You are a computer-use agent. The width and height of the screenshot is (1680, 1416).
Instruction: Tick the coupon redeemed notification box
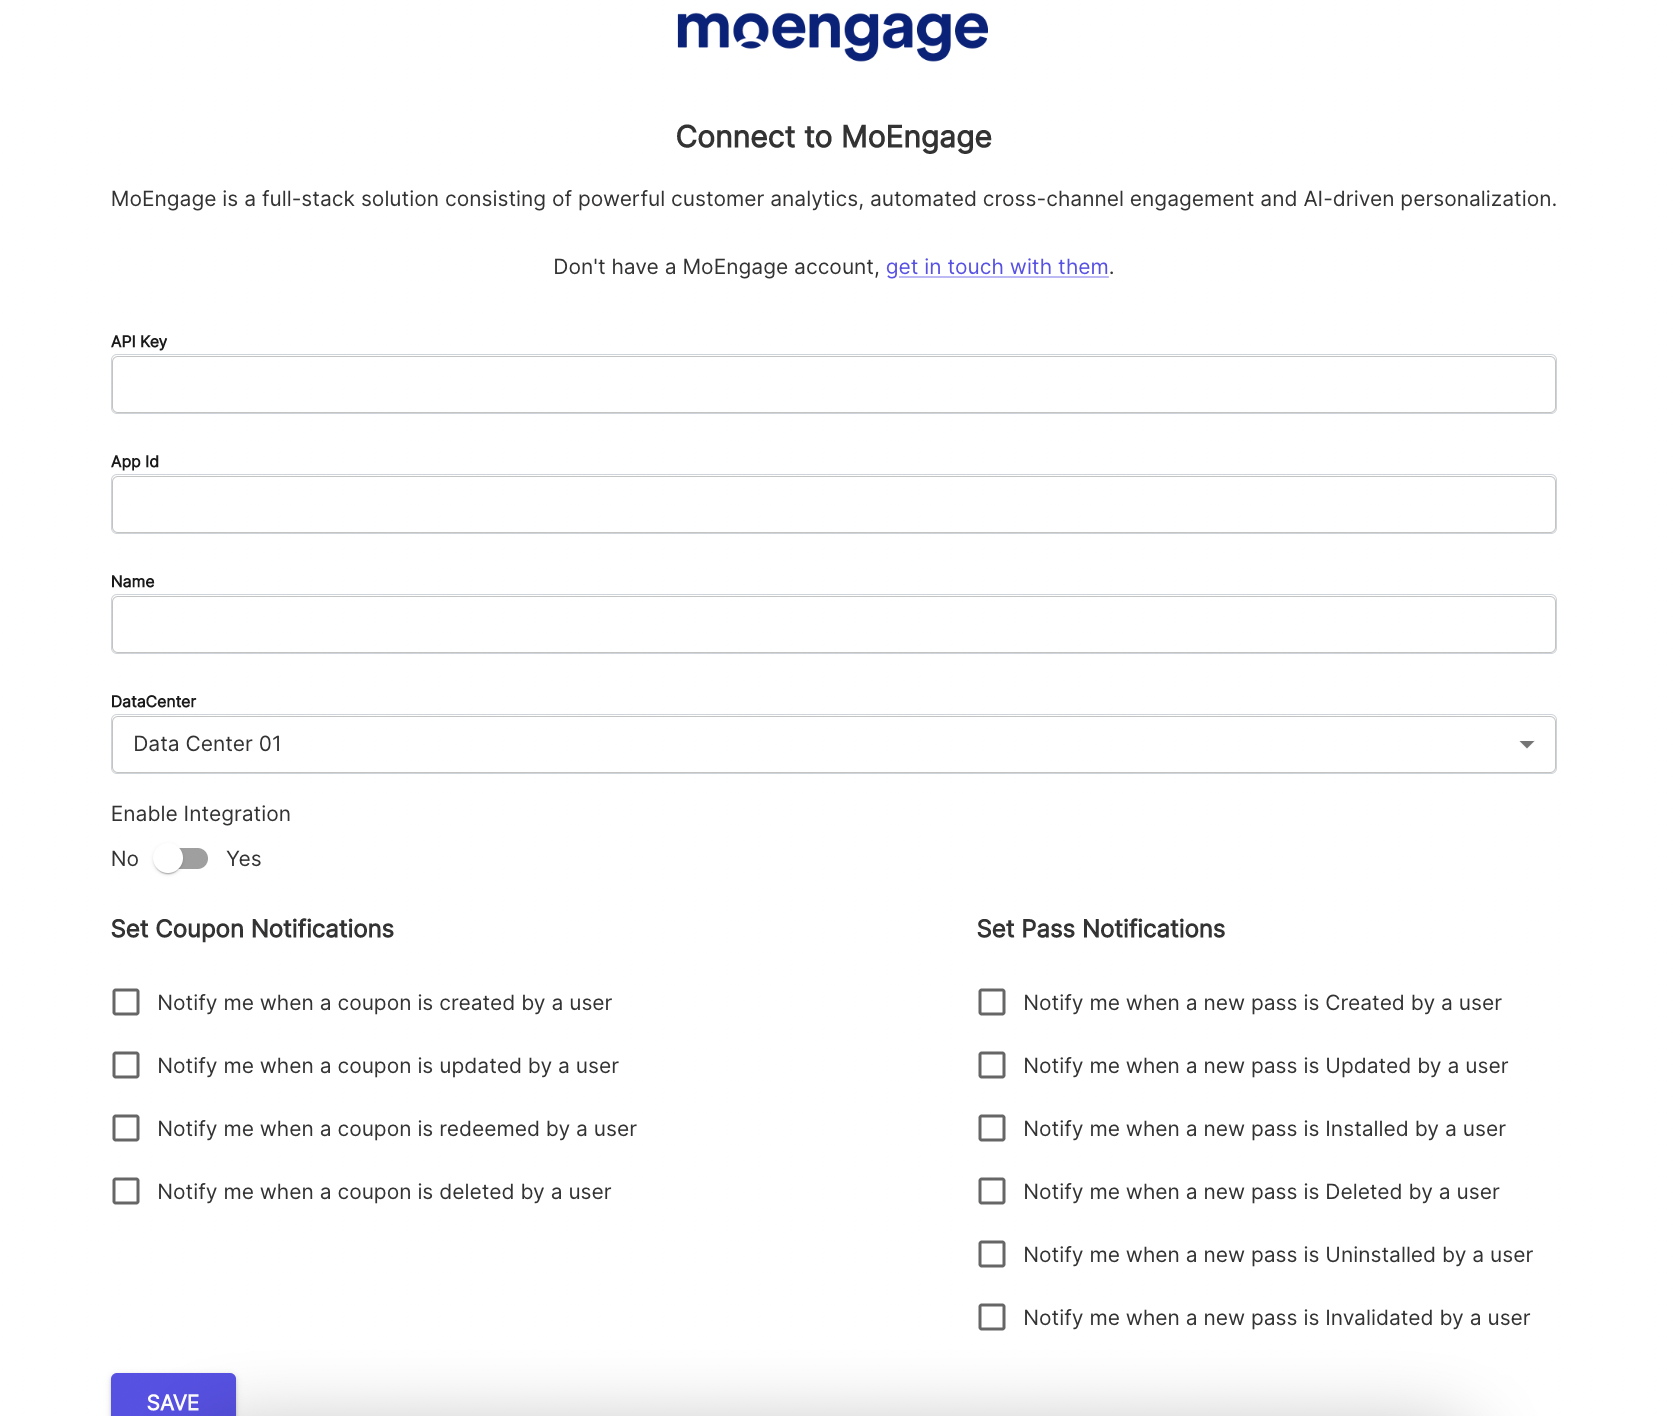126,1128
